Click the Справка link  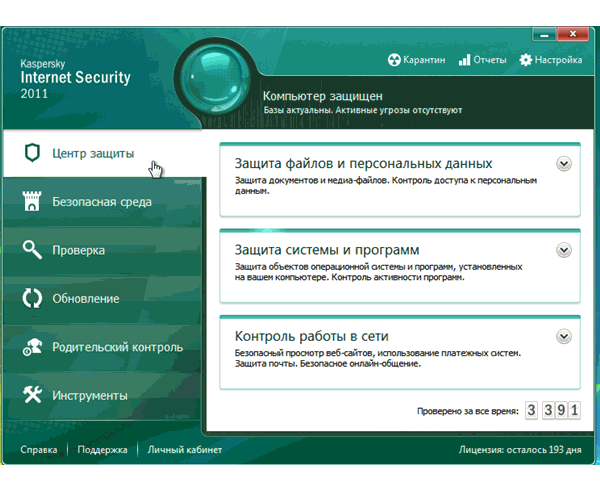39,449
